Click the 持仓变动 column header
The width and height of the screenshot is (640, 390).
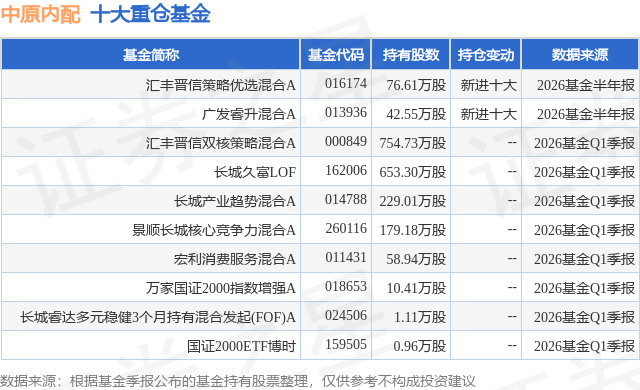click(486, 55)
